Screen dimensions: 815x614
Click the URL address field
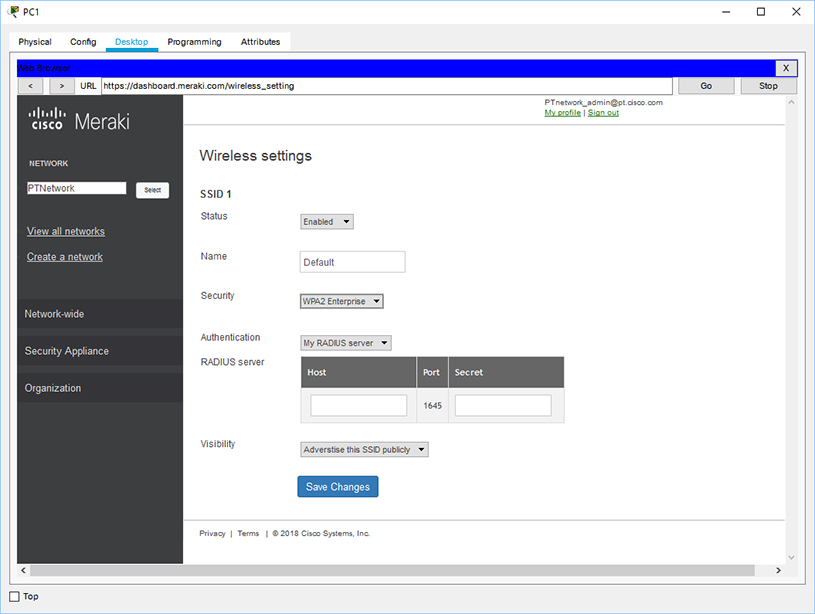point(387,86)
